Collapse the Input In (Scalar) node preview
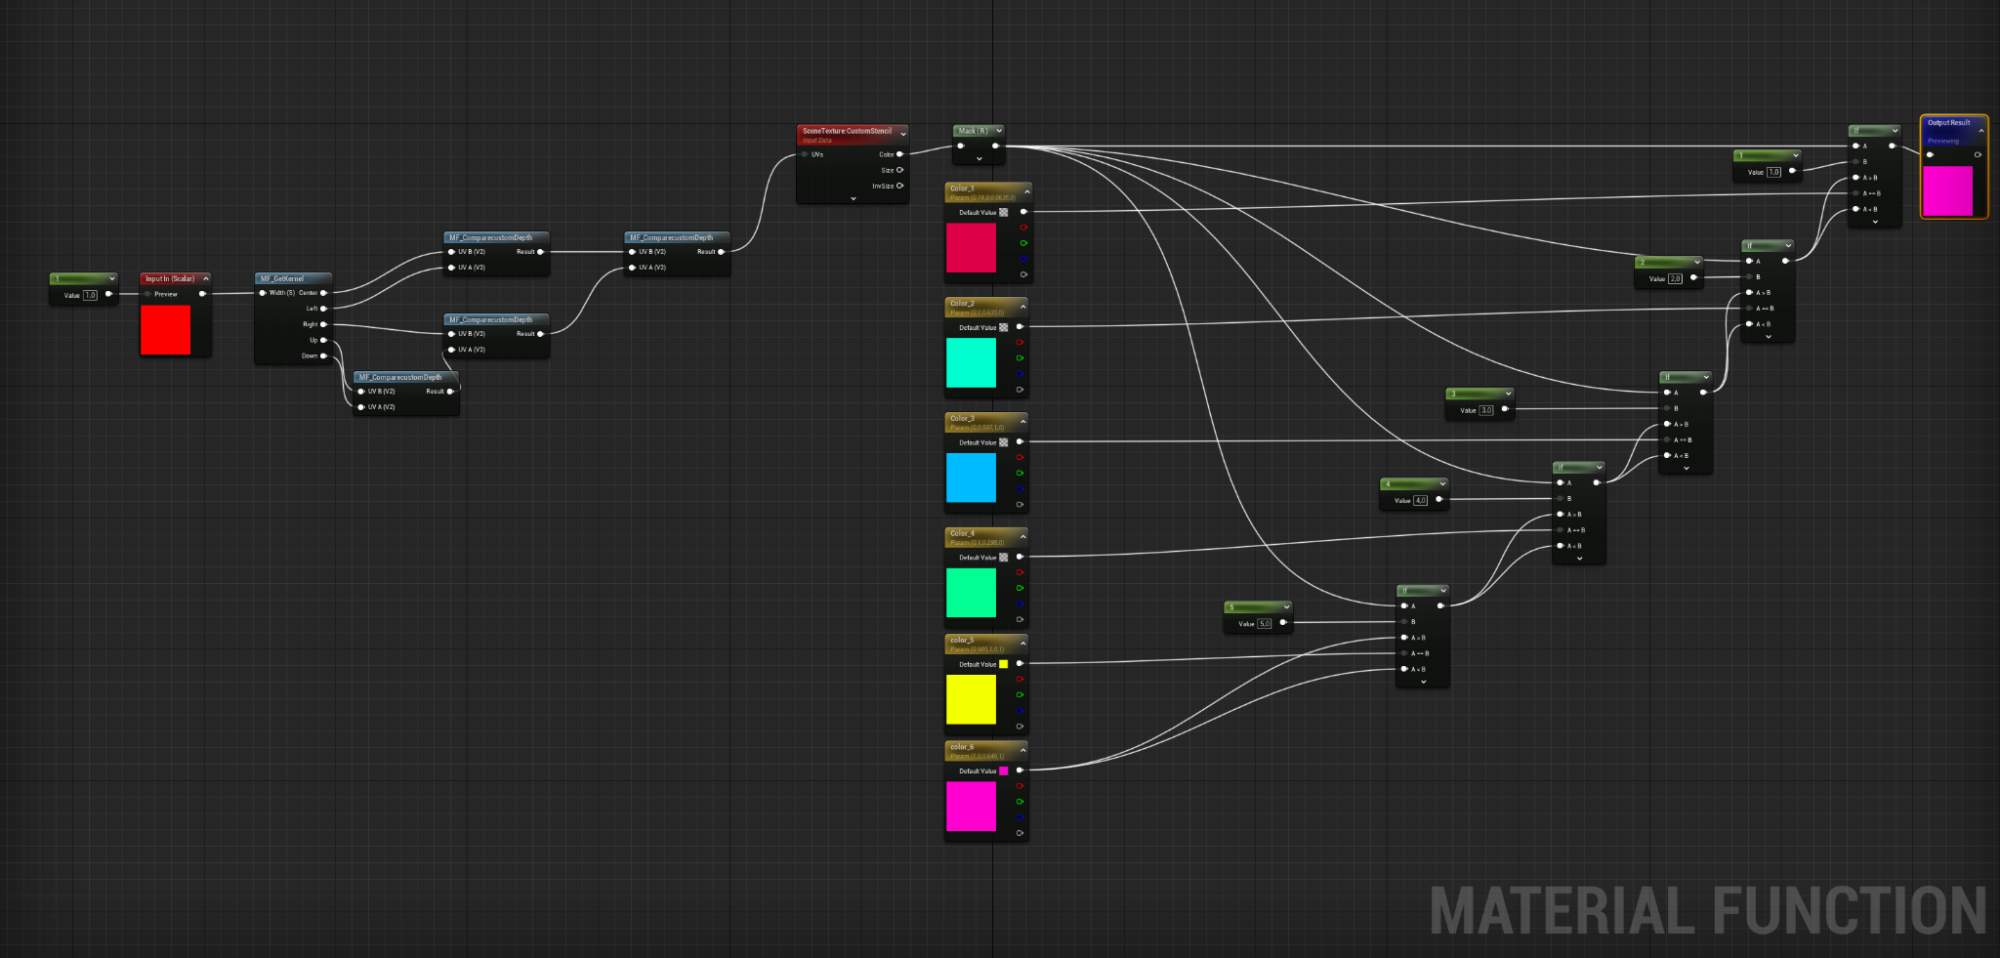This screenshot has height=958, width=2000. (x=206, y=279)
